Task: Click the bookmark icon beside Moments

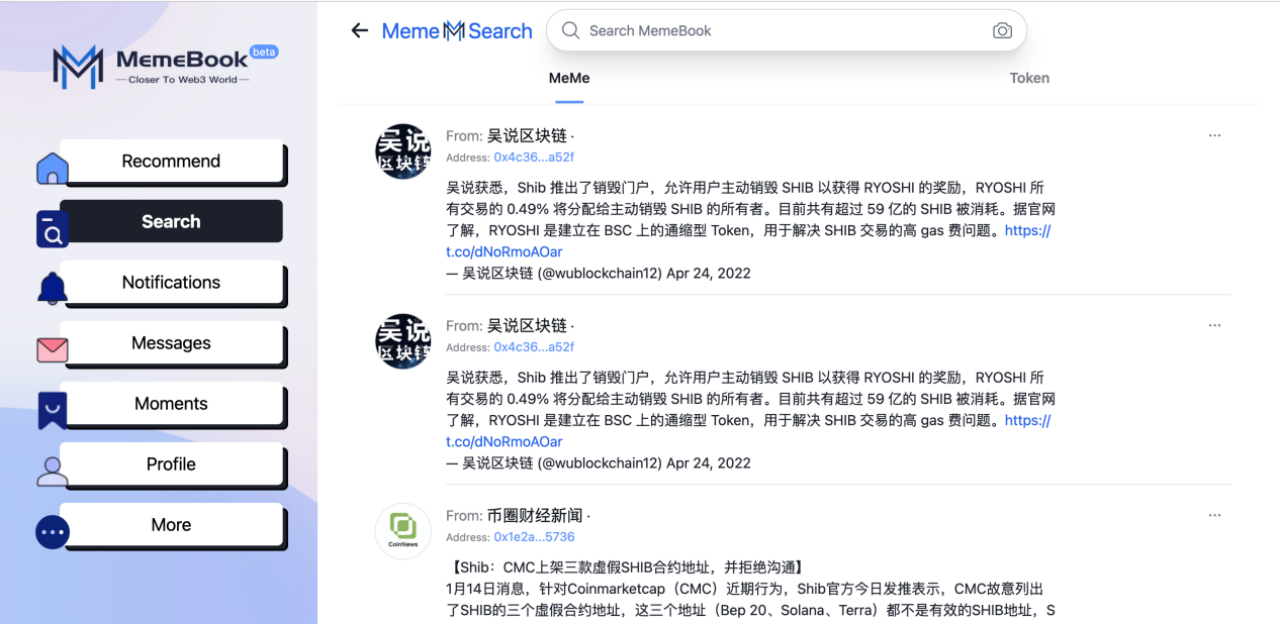Action: click(x=52, y=410)
